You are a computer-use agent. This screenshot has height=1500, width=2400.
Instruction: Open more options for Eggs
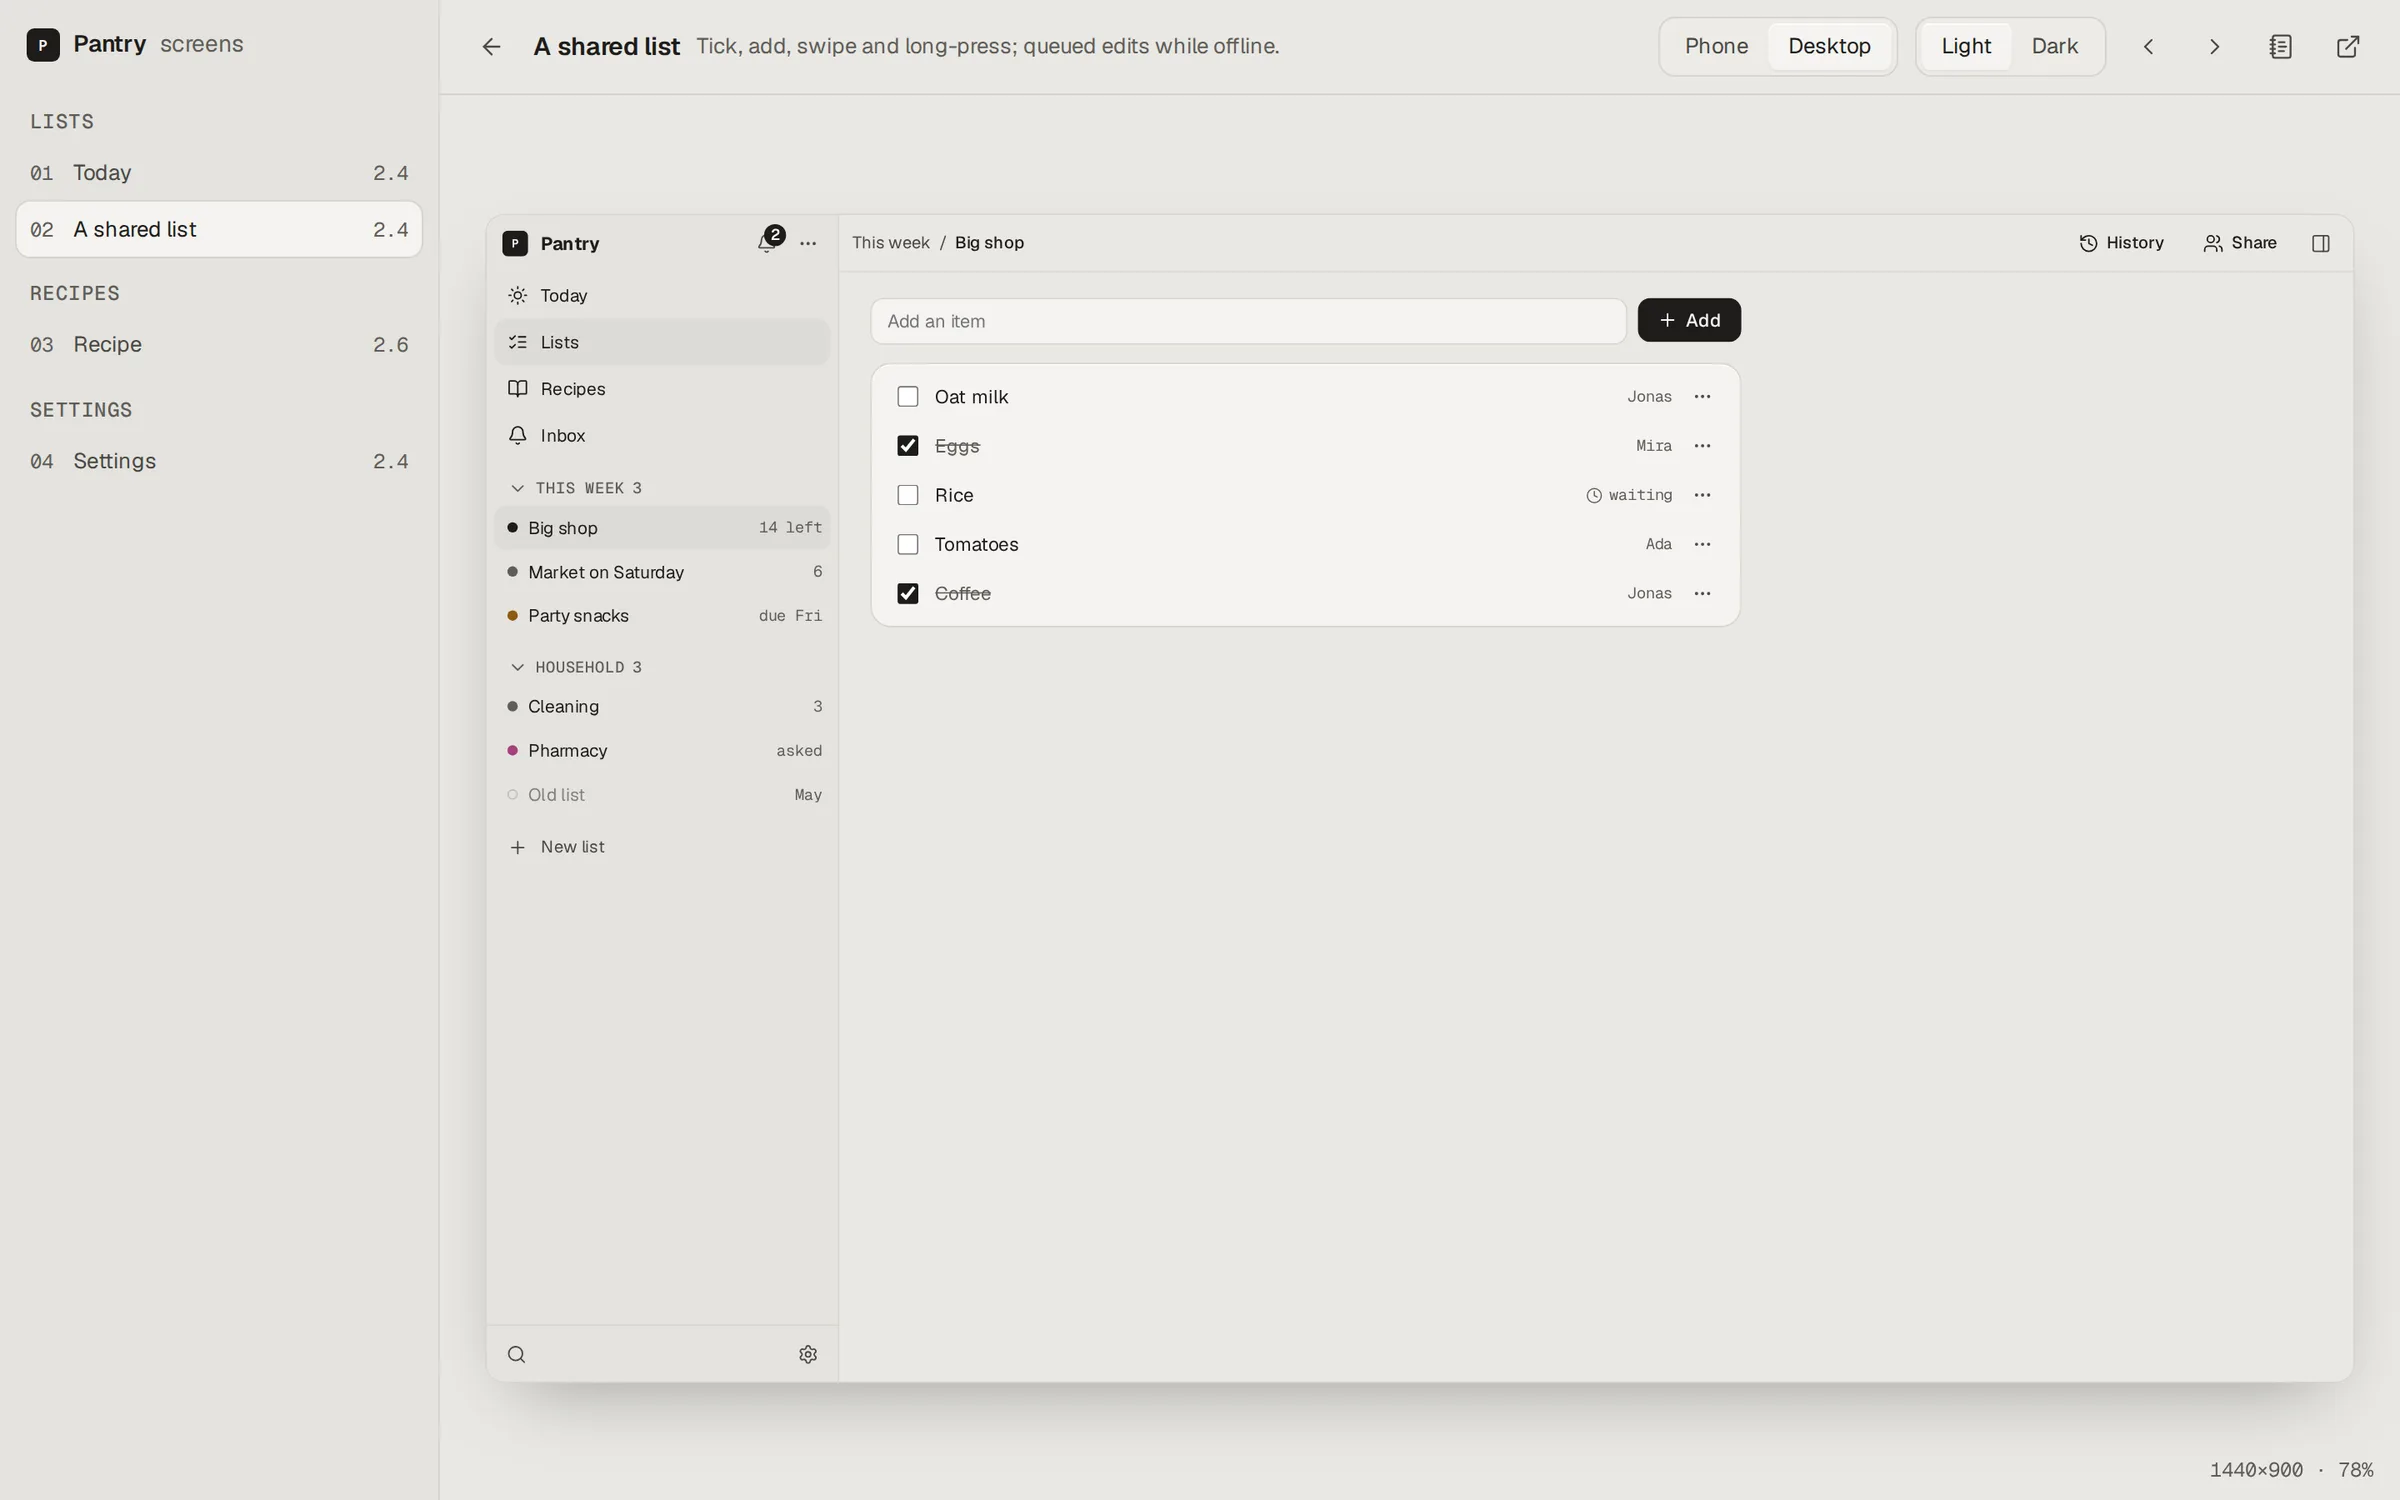click(1702, 445)
